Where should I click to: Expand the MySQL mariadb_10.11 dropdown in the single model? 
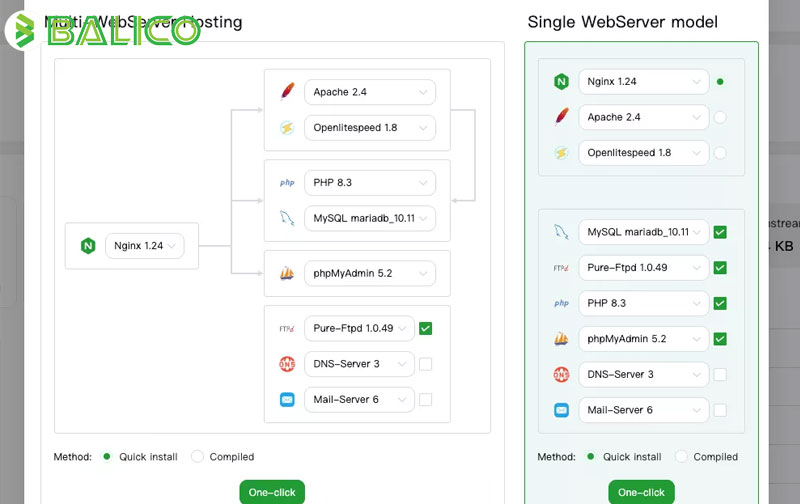[643, 232]
